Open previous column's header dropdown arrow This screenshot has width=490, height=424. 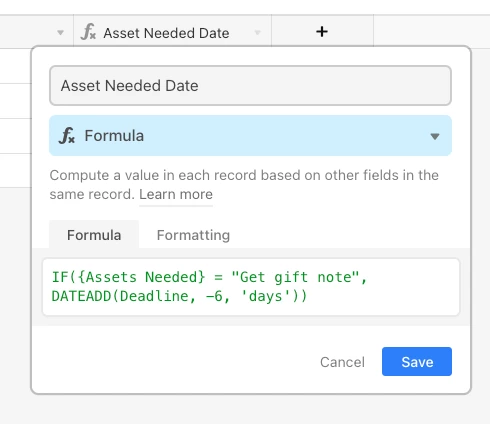click(60, 33)
